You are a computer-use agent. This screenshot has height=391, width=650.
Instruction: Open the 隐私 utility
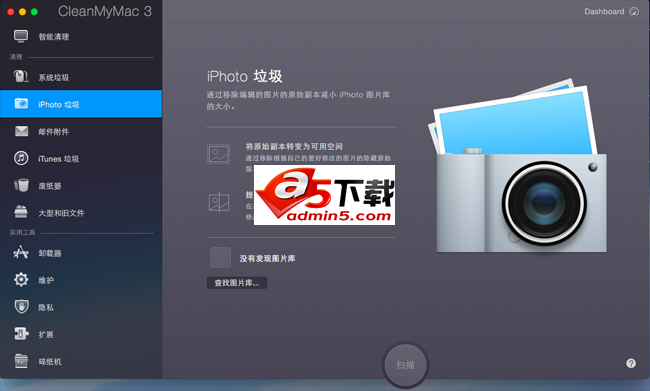81,307
